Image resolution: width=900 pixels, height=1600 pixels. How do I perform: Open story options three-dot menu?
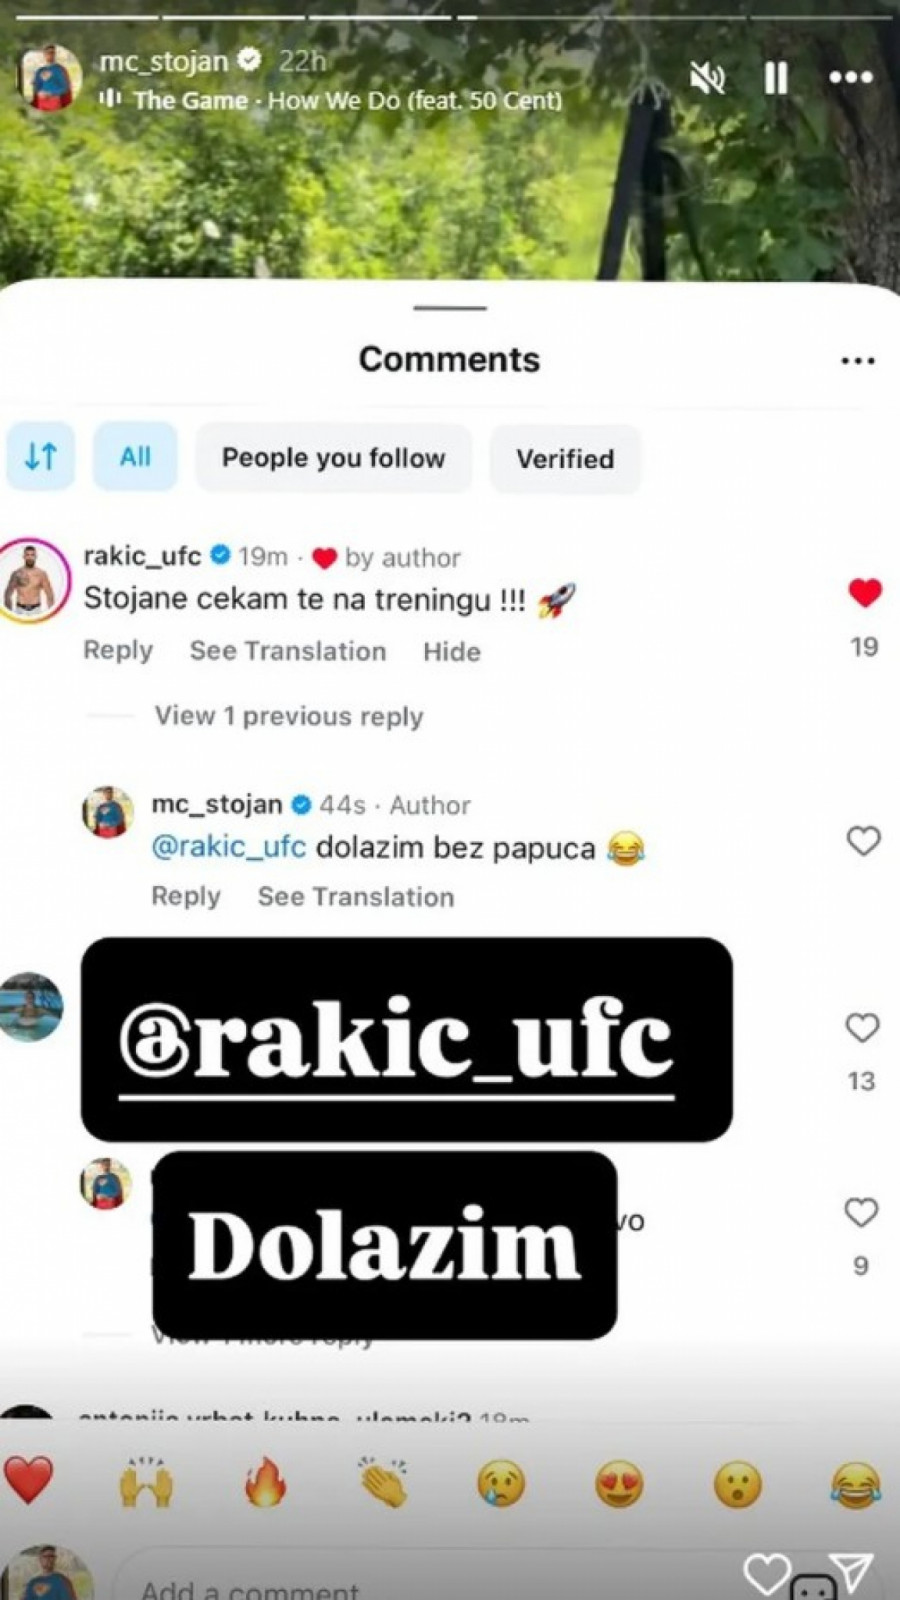(851, 78)
